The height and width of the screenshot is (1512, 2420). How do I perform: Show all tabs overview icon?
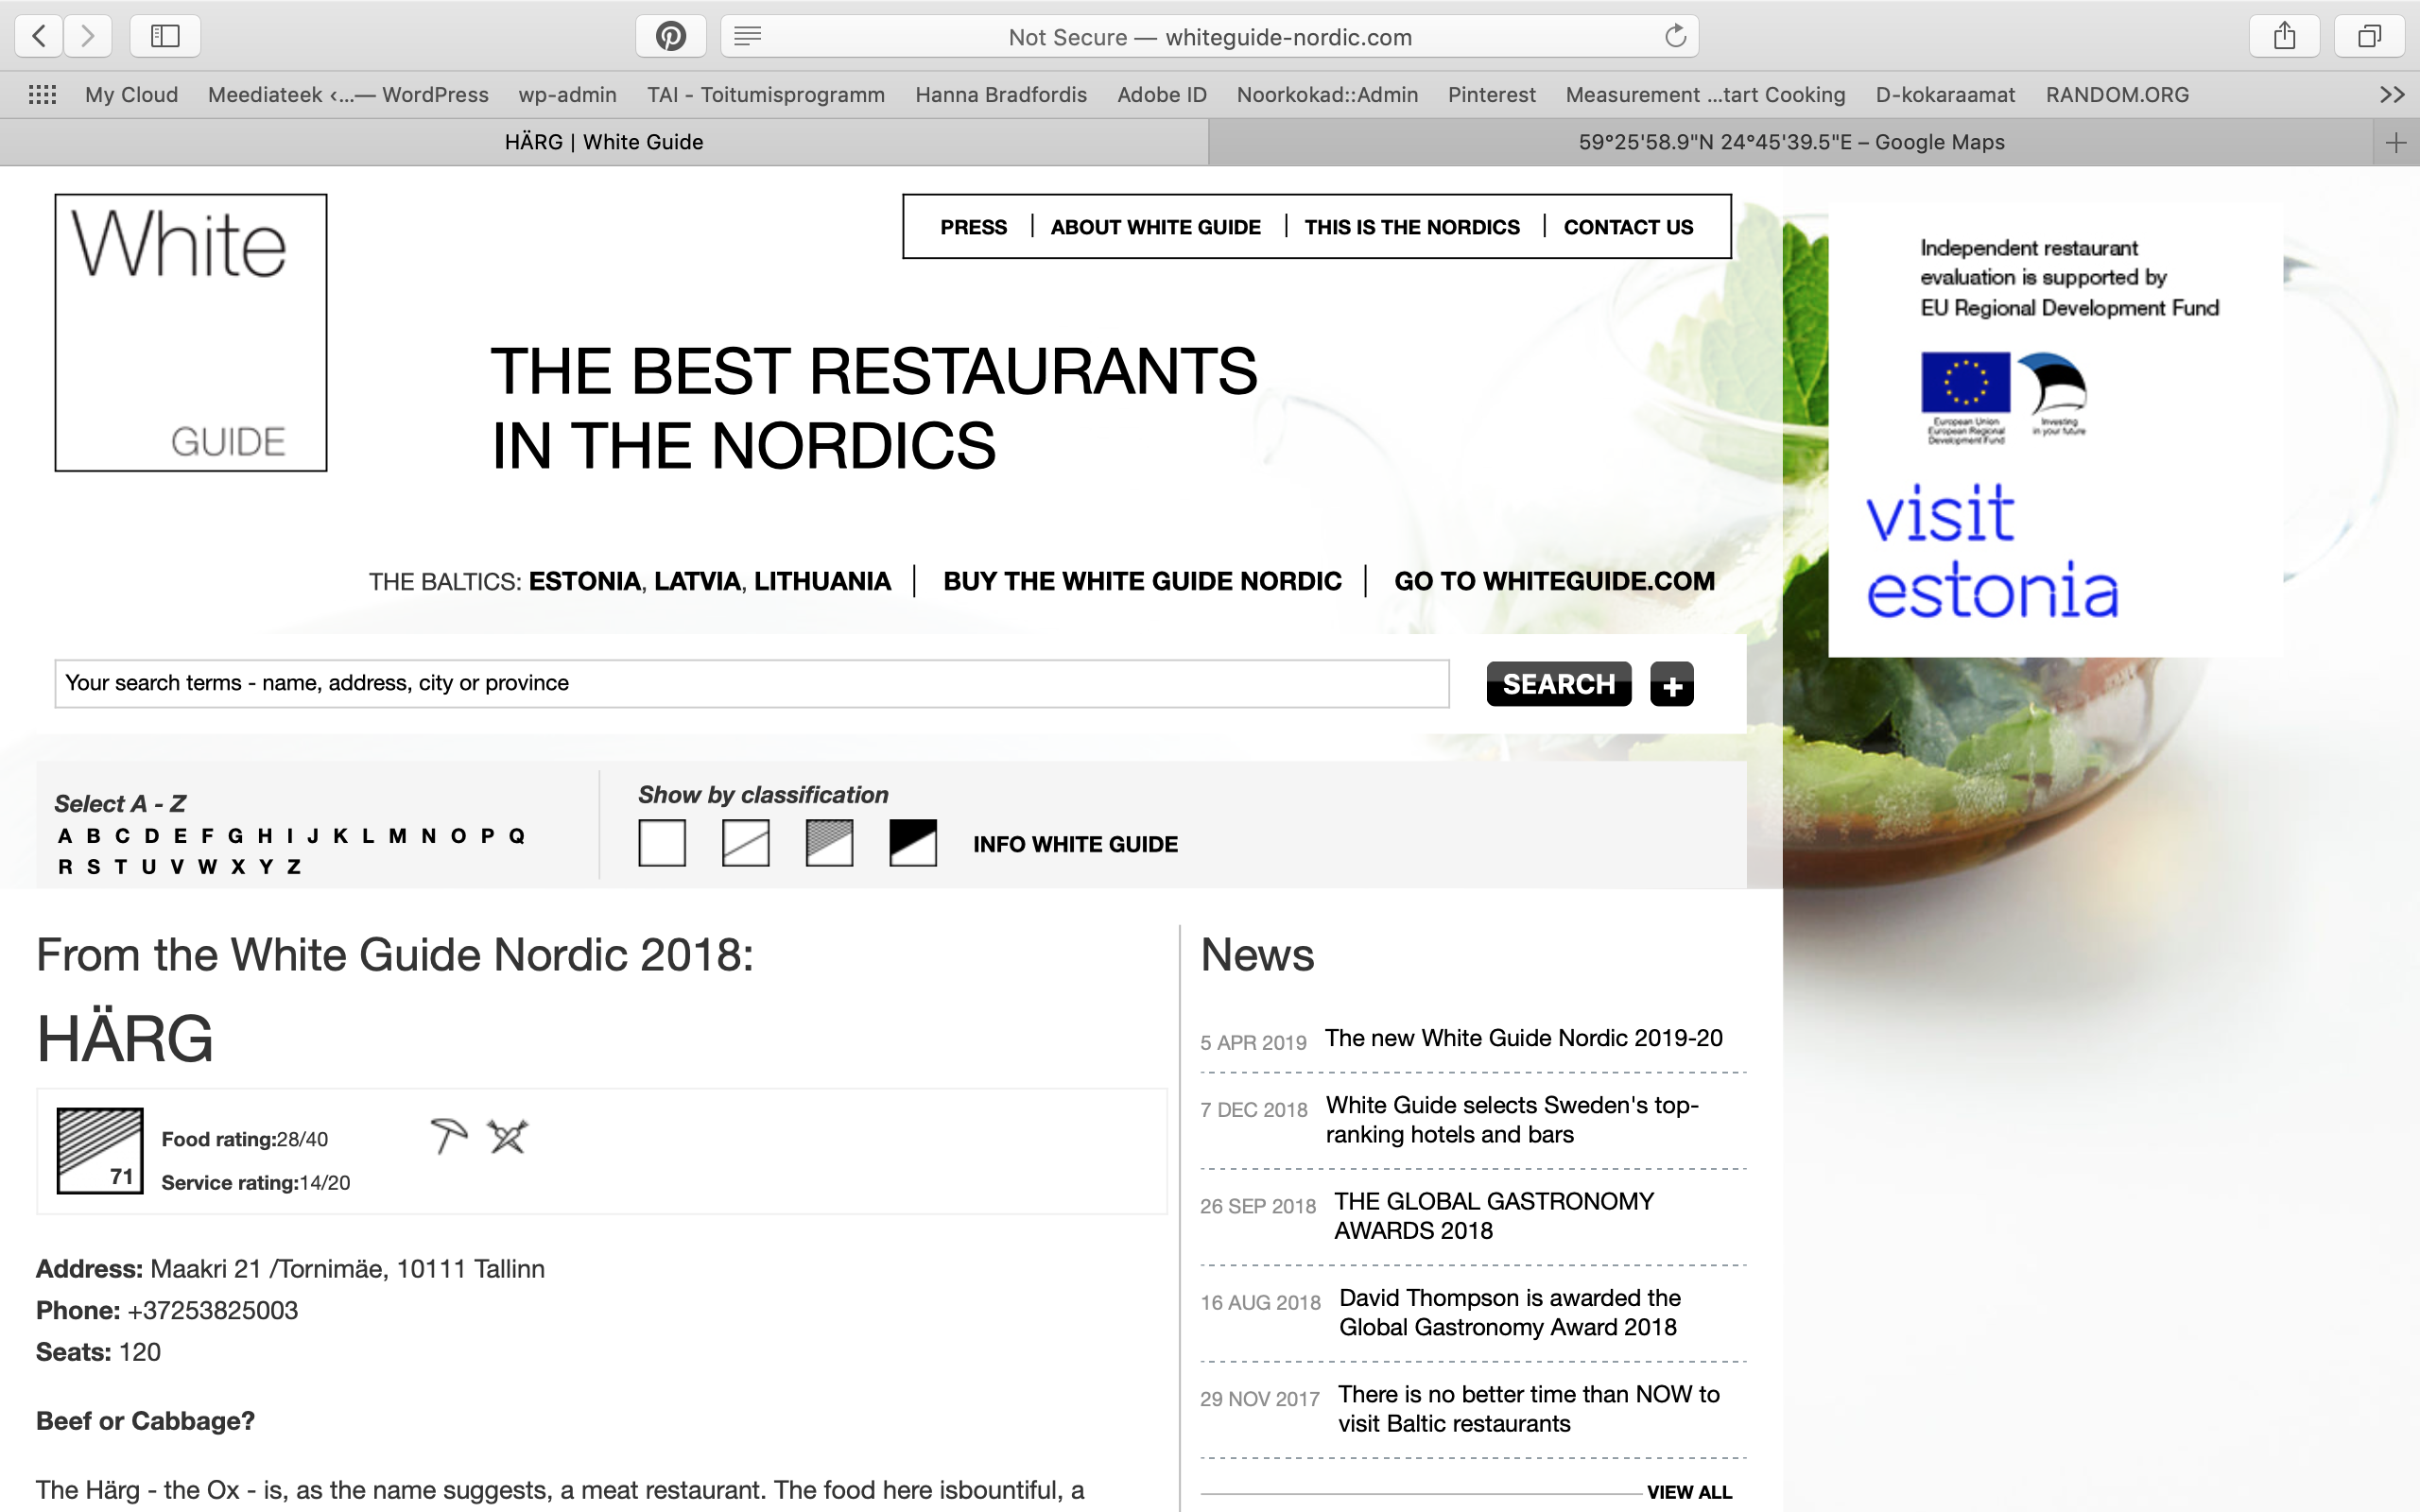pyautogui.click(x=2369, y=37)
